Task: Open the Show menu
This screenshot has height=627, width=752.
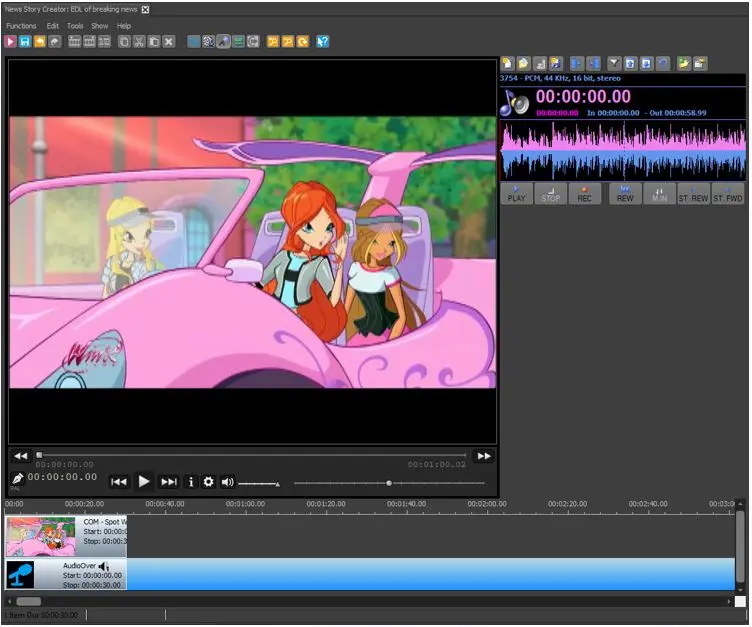Action: (x=100, y=26)
